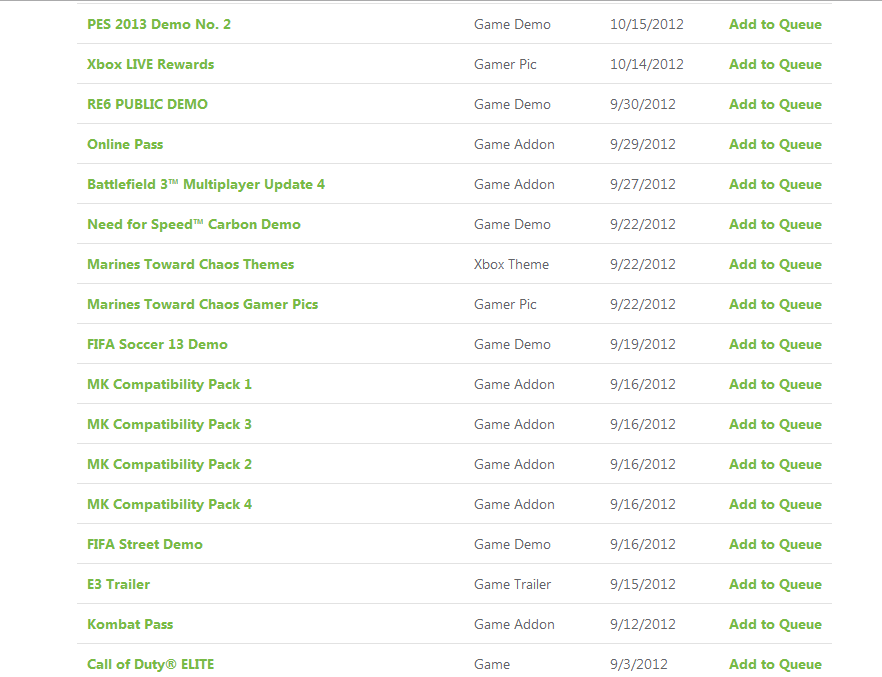Add MK Compatibility Pack 3 to queue
The width and height of the screenshot is (882, 677).
coord(775,424)
